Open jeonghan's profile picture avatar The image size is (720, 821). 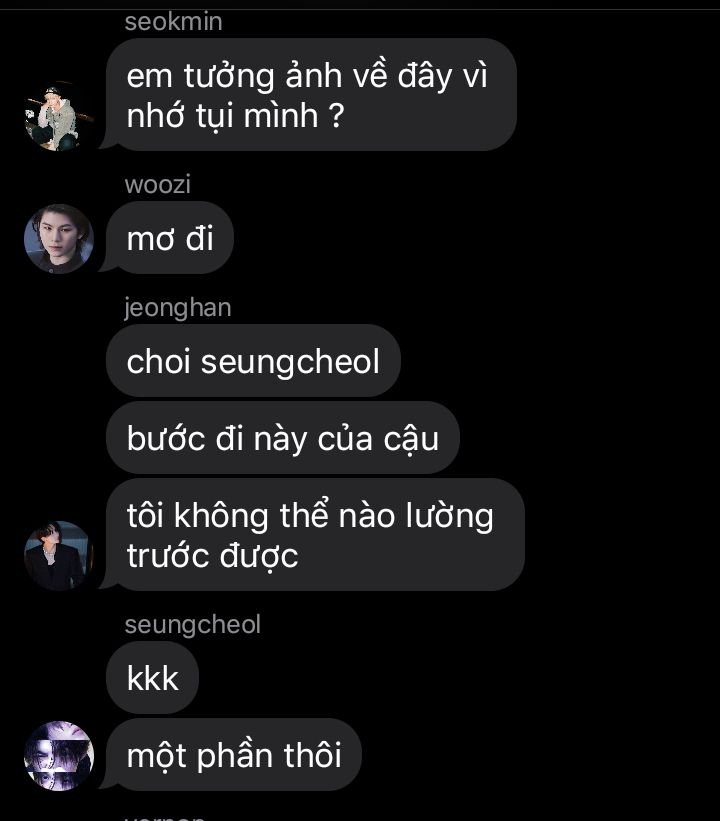tap(59, 556)
